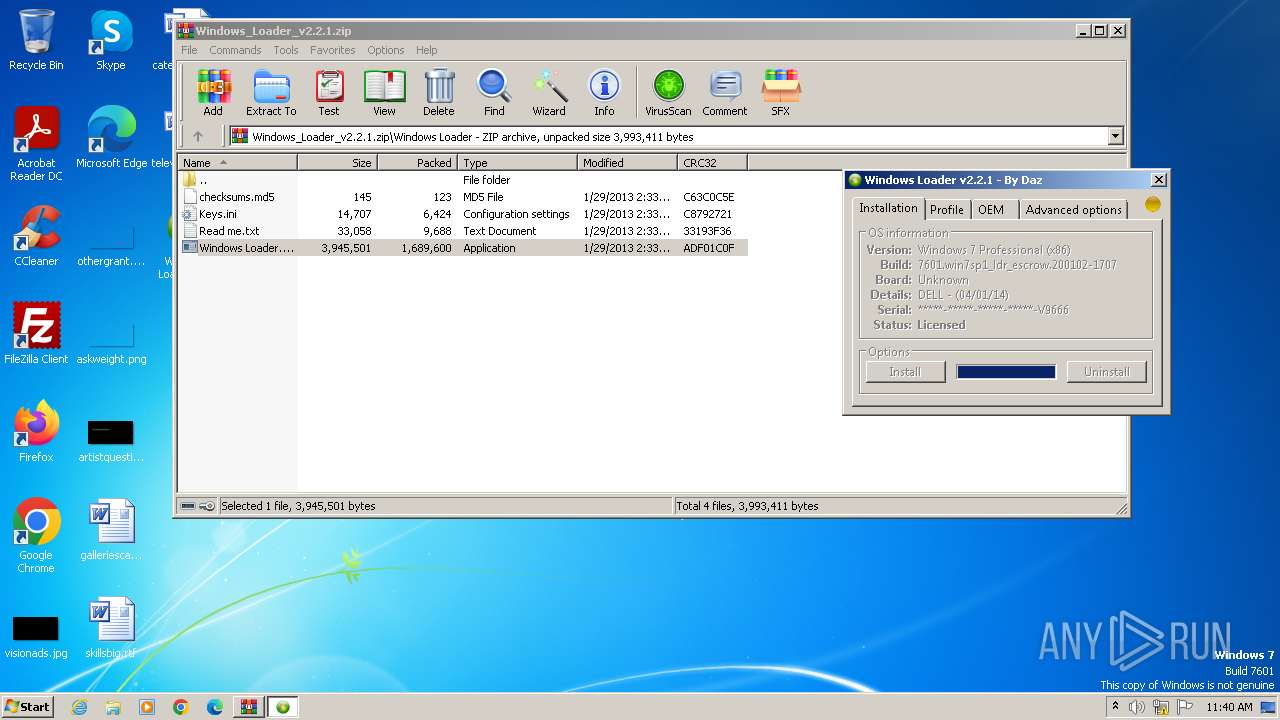The image size is (1280, 720).
Task: Open Internet Explorer from taskbar
Action: point(79,707)
